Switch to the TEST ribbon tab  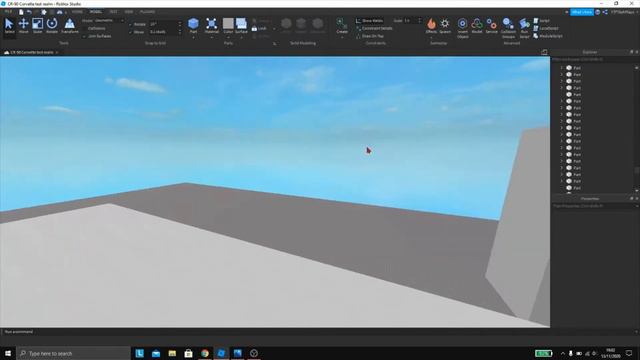coord(113,12)
